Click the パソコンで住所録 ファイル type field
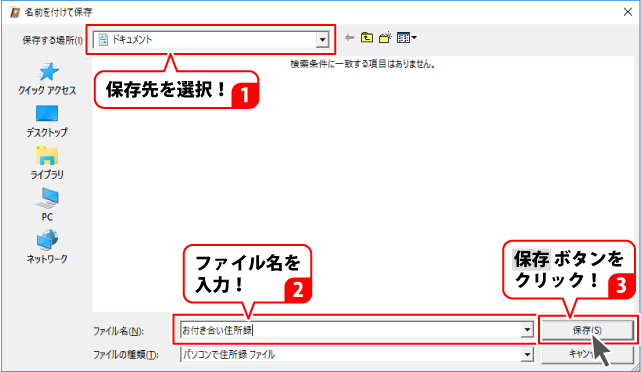 click(351, 354)
